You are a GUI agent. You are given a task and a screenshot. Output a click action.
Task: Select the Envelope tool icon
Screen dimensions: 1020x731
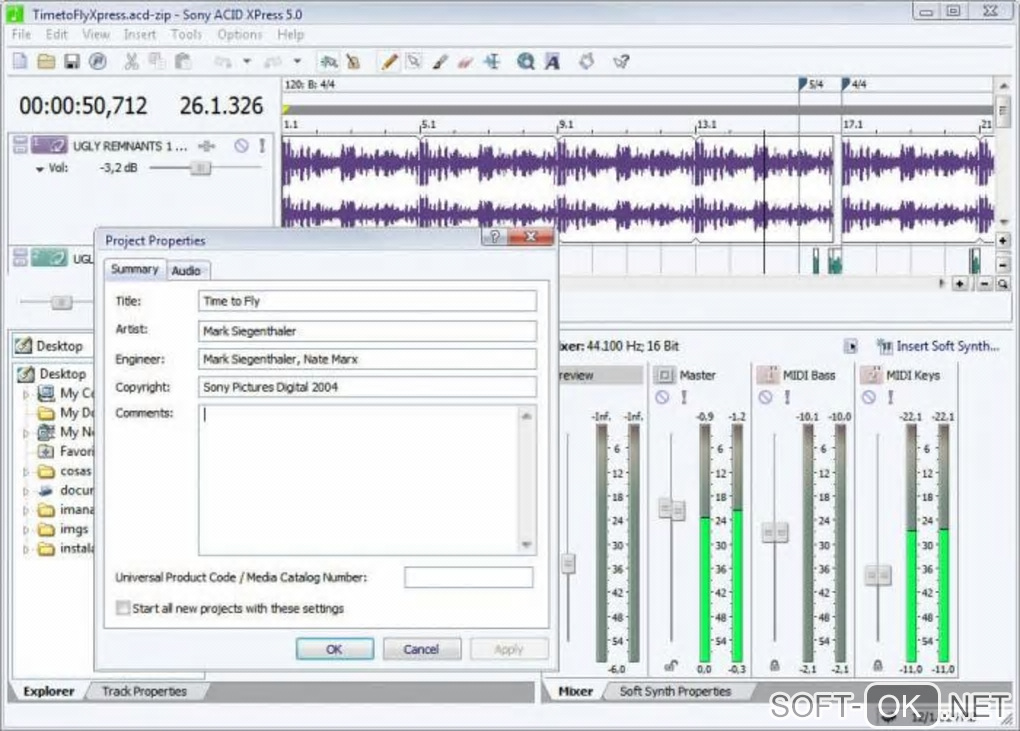[x=492, y=62]
